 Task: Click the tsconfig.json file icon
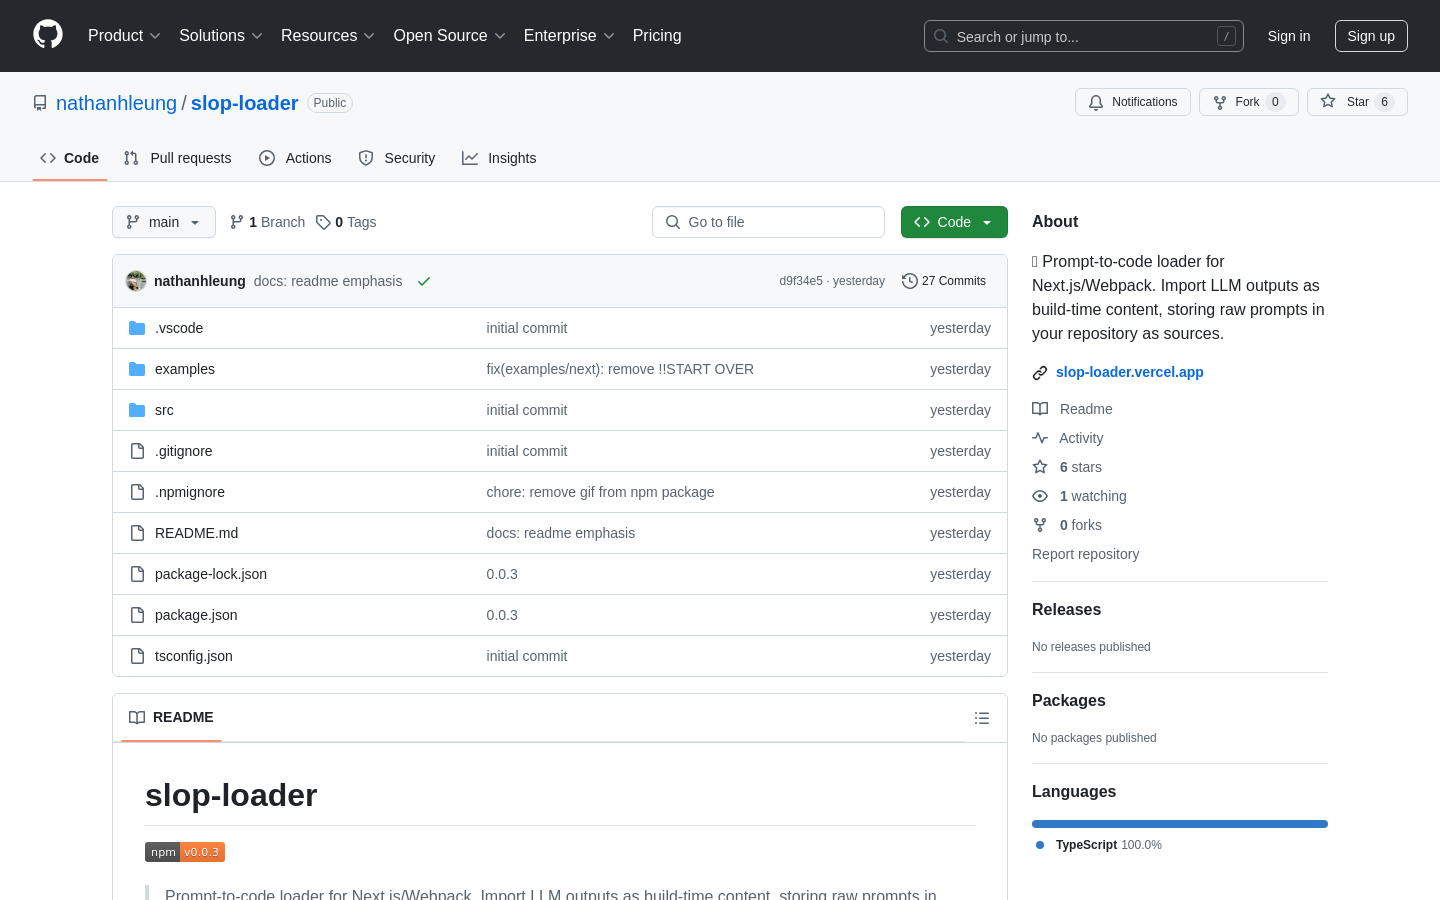point(137,656)
